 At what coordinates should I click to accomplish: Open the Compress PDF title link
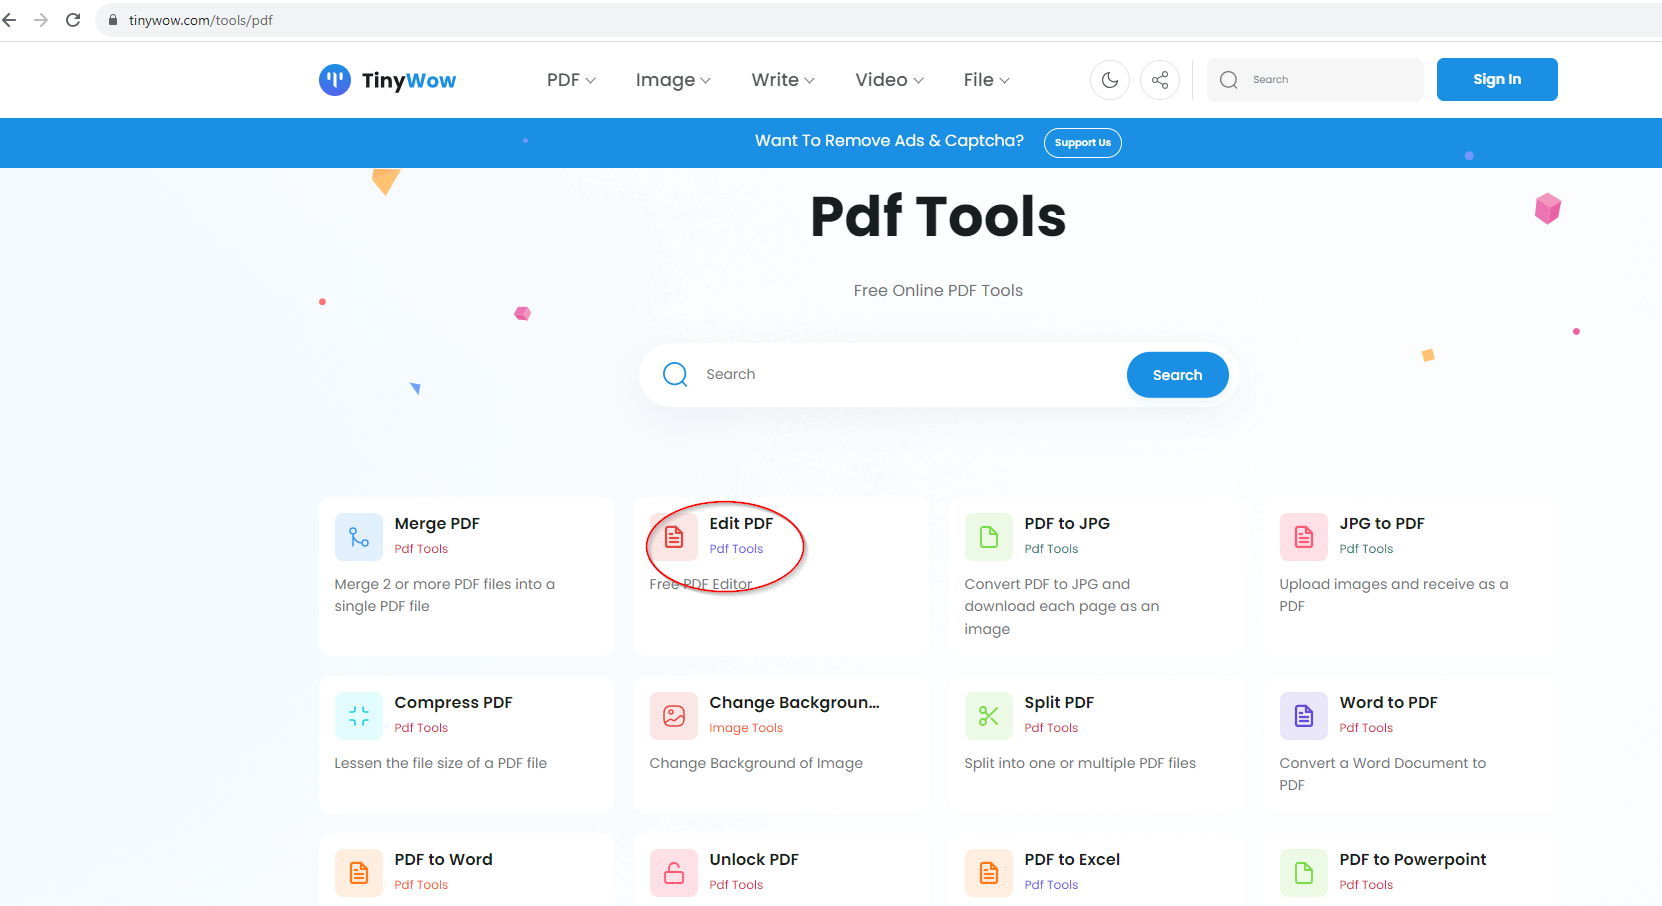click(453, 703)
